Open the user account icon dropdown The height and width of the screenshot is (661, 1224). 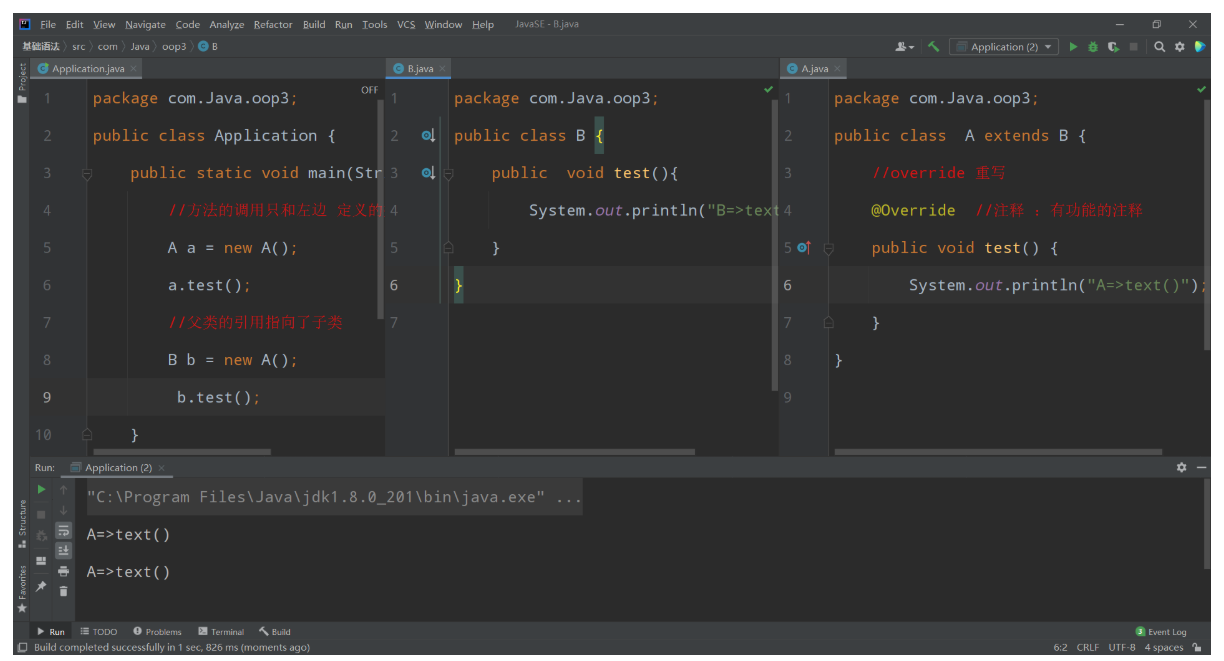905,47
